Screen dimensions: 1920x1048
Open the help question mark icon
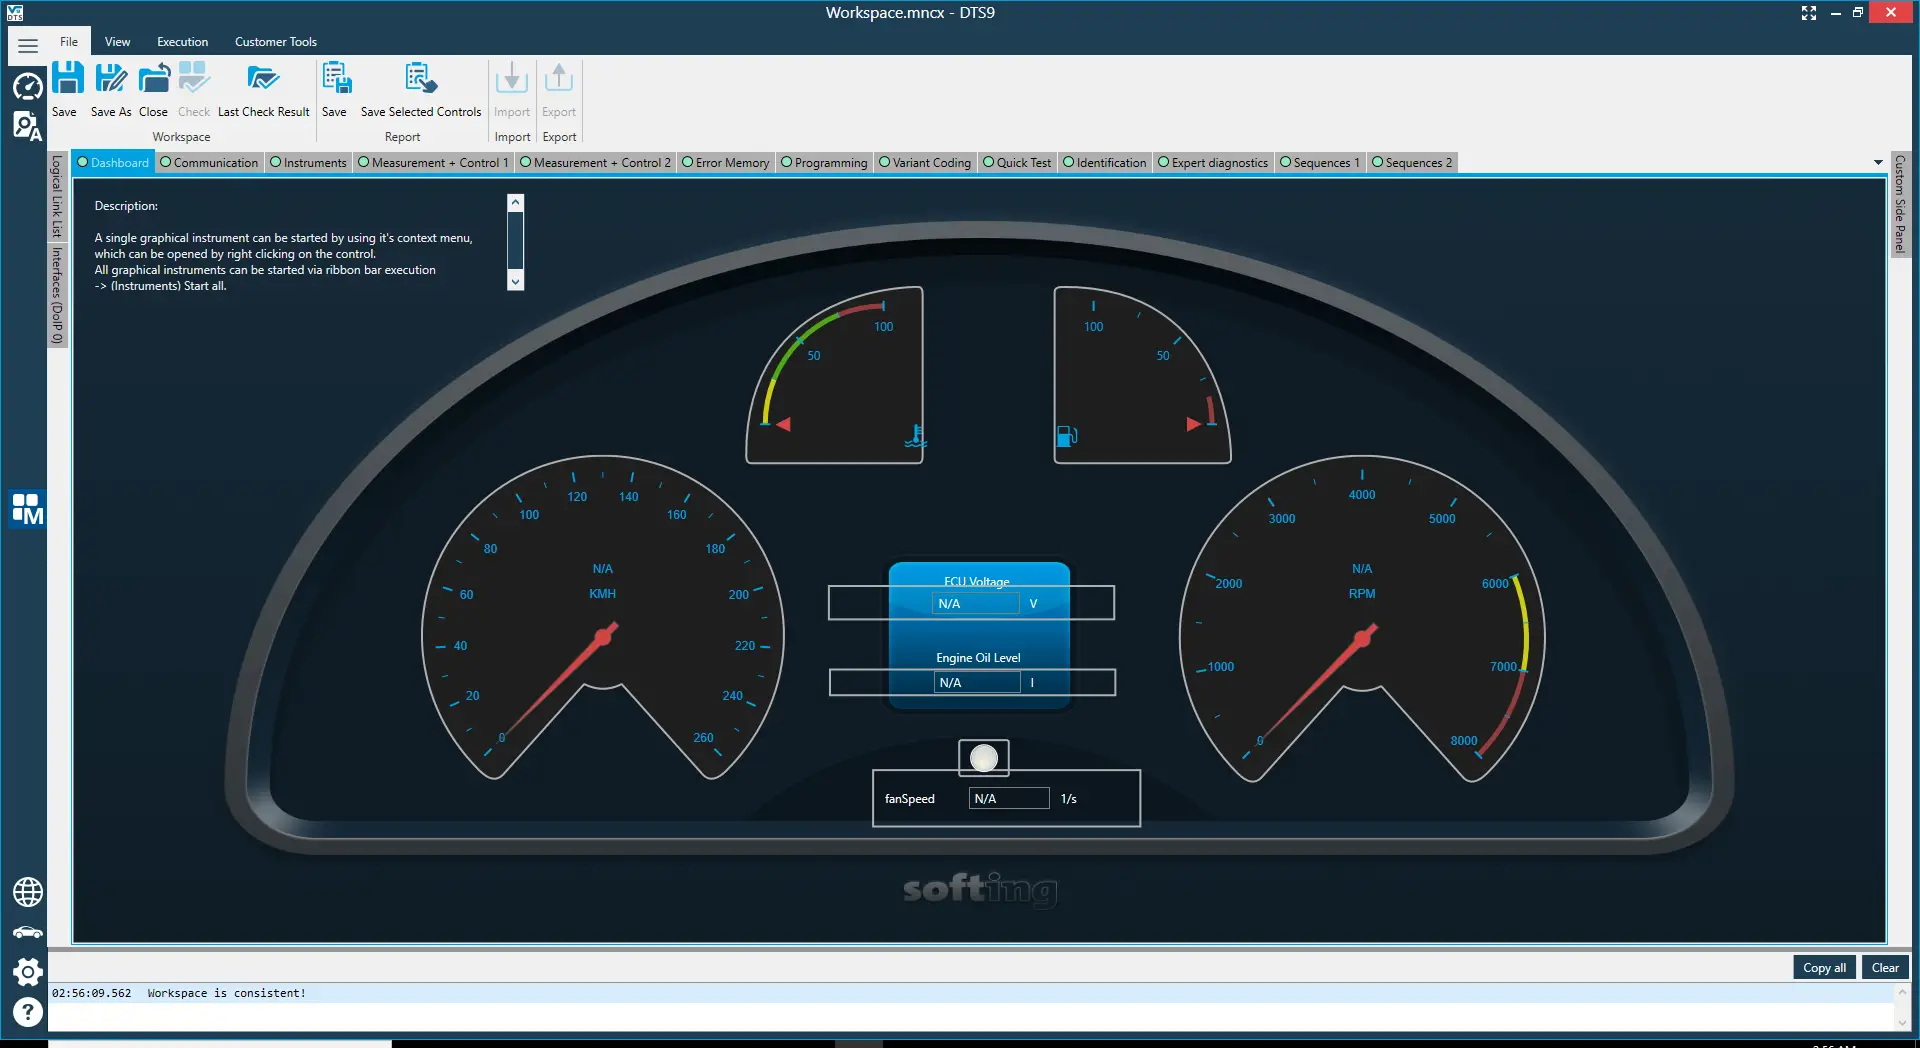(27, 1012)
